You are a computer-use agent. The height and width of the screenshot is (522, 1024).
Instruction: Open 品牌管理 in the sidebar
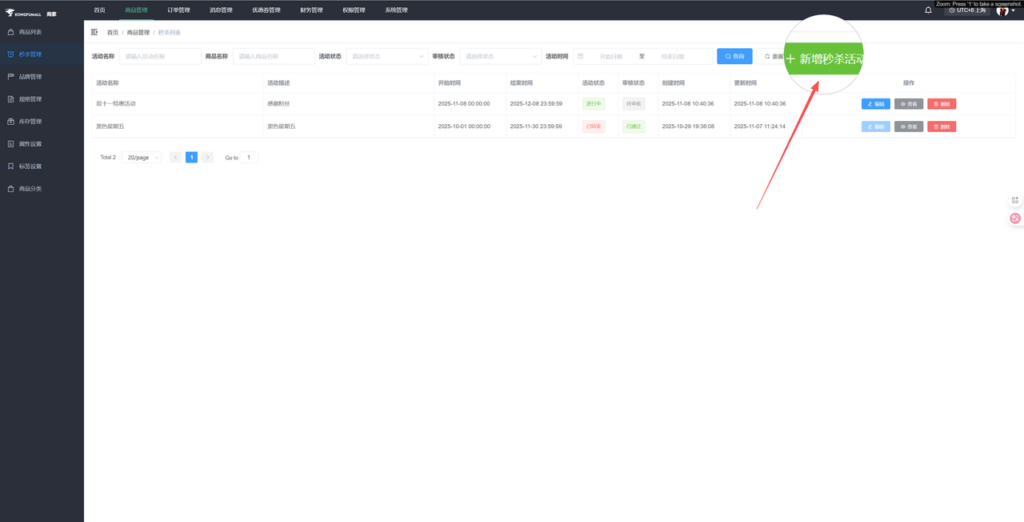pos(30,77)
